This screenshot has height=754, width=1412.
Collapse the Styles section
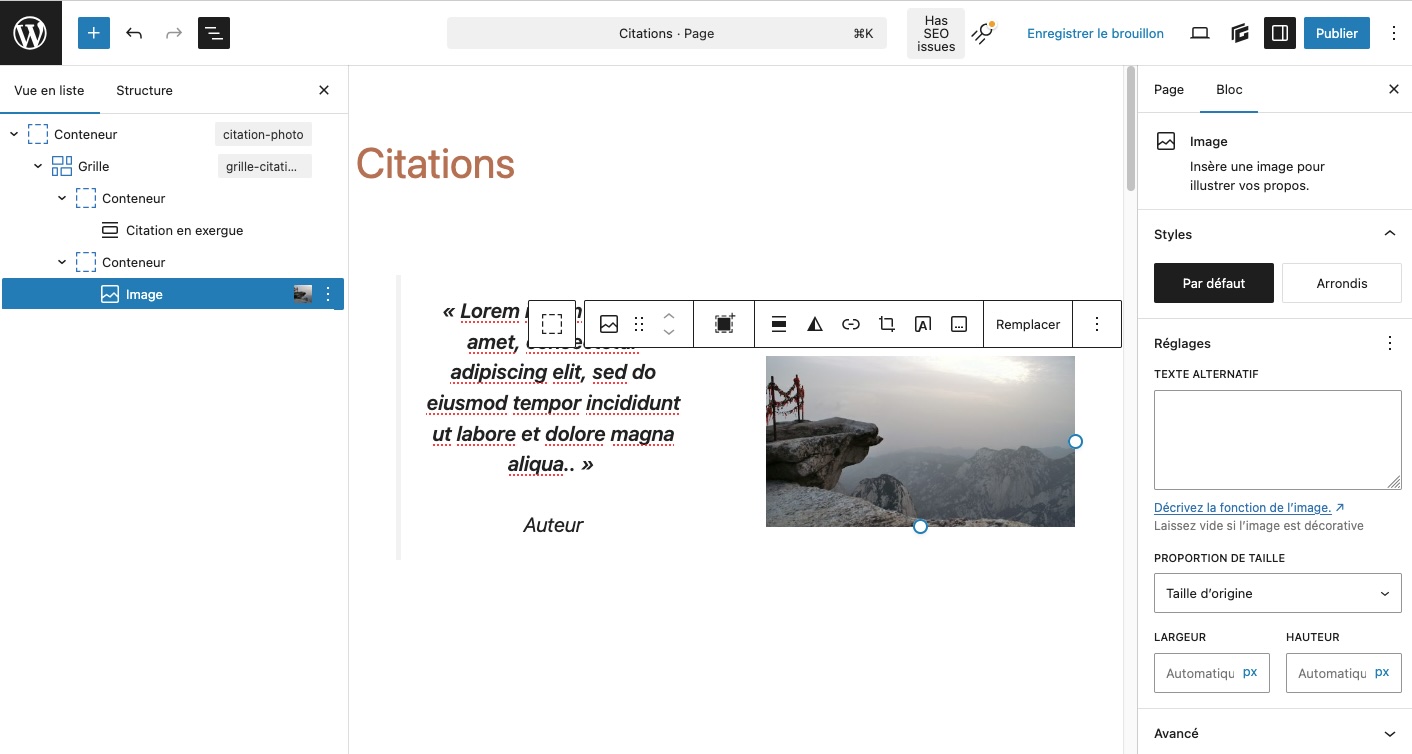tap(1389, 233)
